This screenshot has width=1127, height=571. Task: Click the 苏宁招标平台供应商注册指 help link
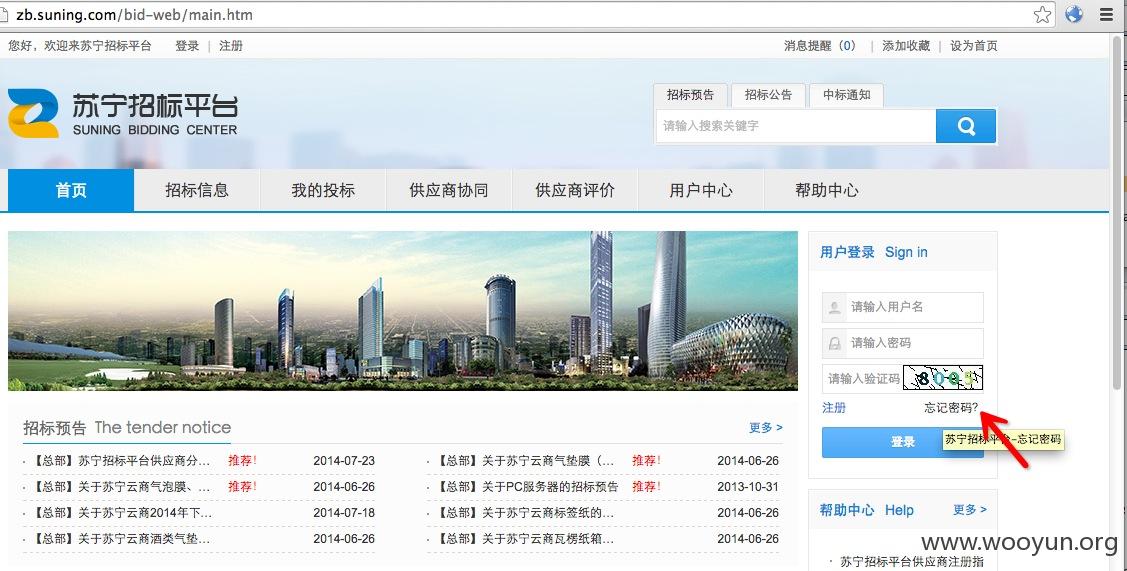pyautogui.click(x=911, y=562)
